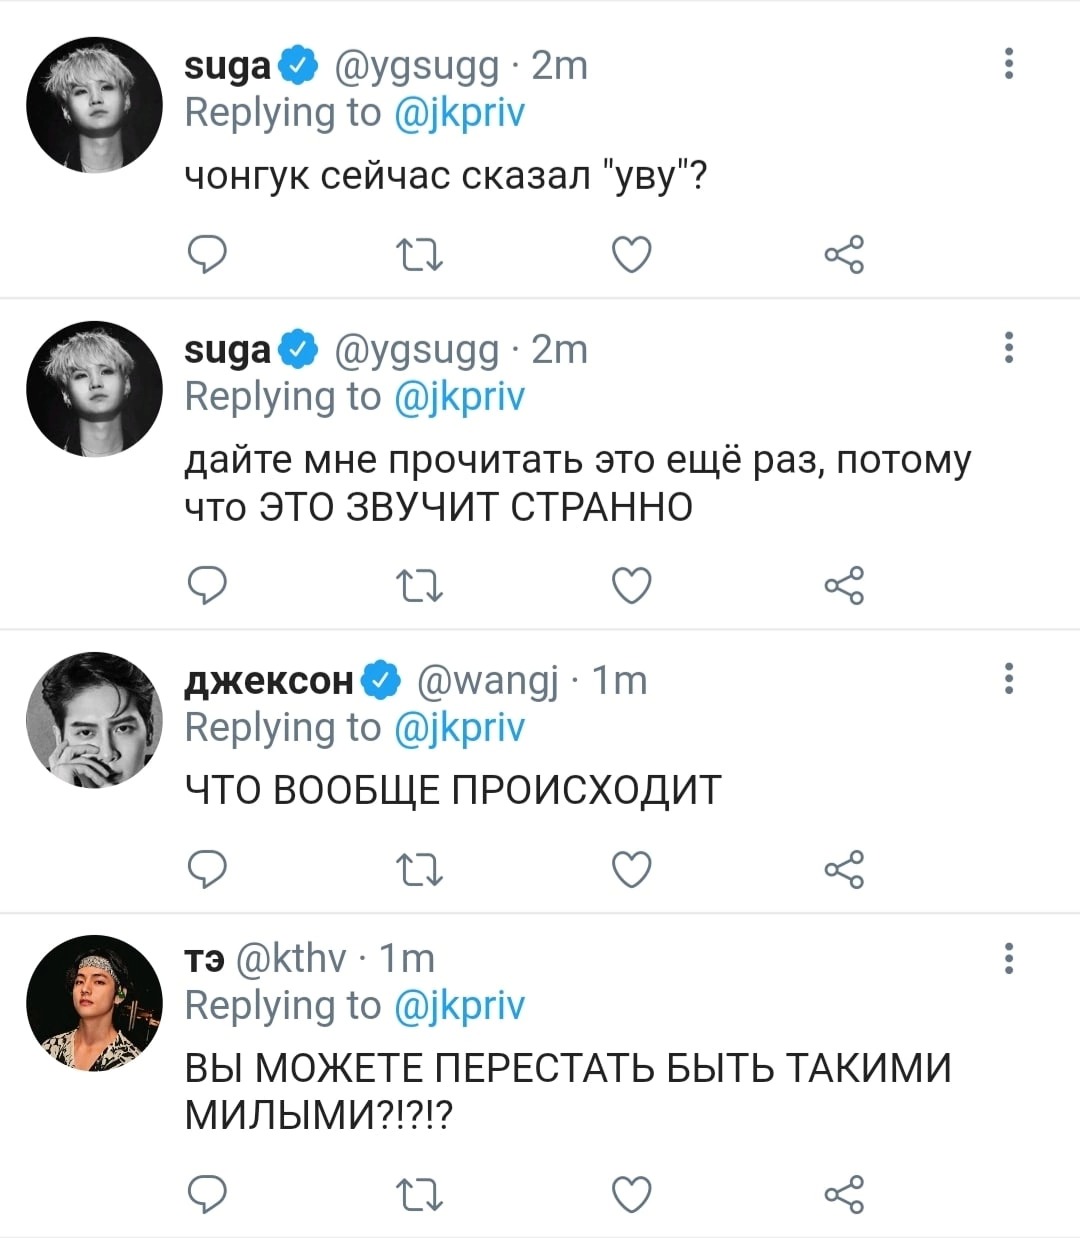Open @jkpriv link in джексон's reply
Viewport: 1080px width, 1238px height.
[x=460, y=727]
